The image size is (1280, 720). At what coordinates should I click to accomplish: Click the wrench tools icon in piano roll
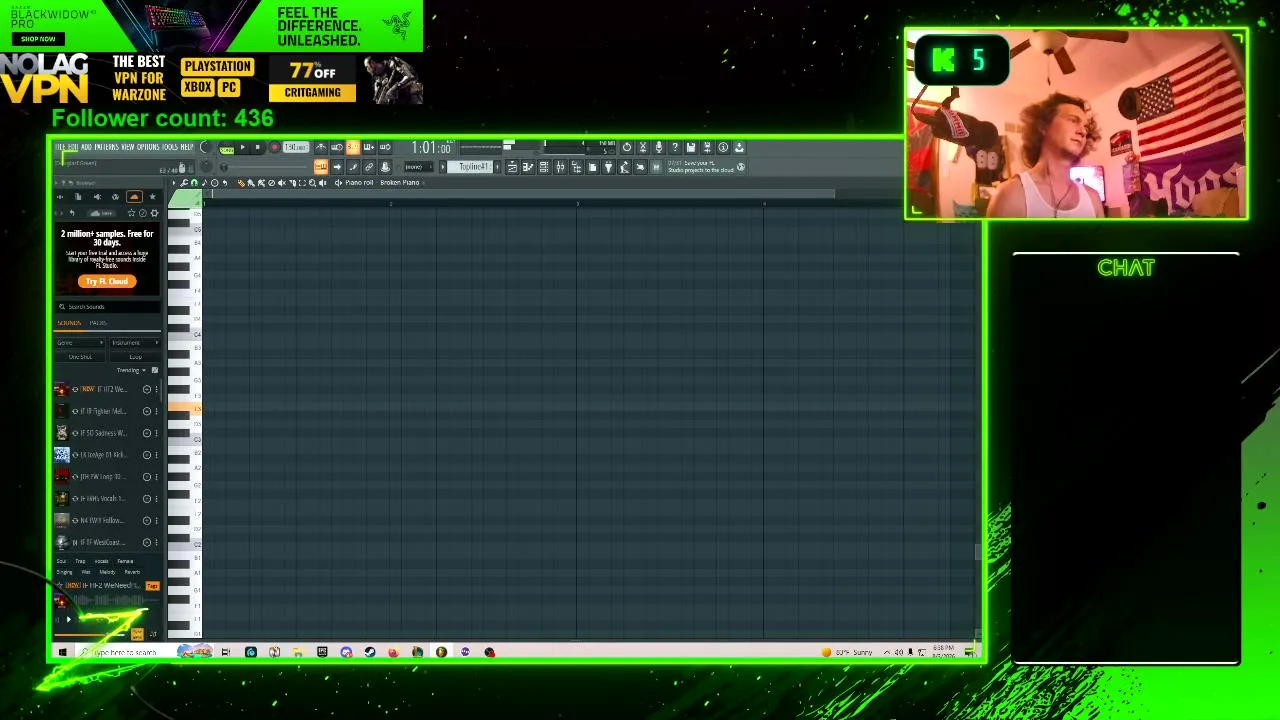[x=184, y=183]
